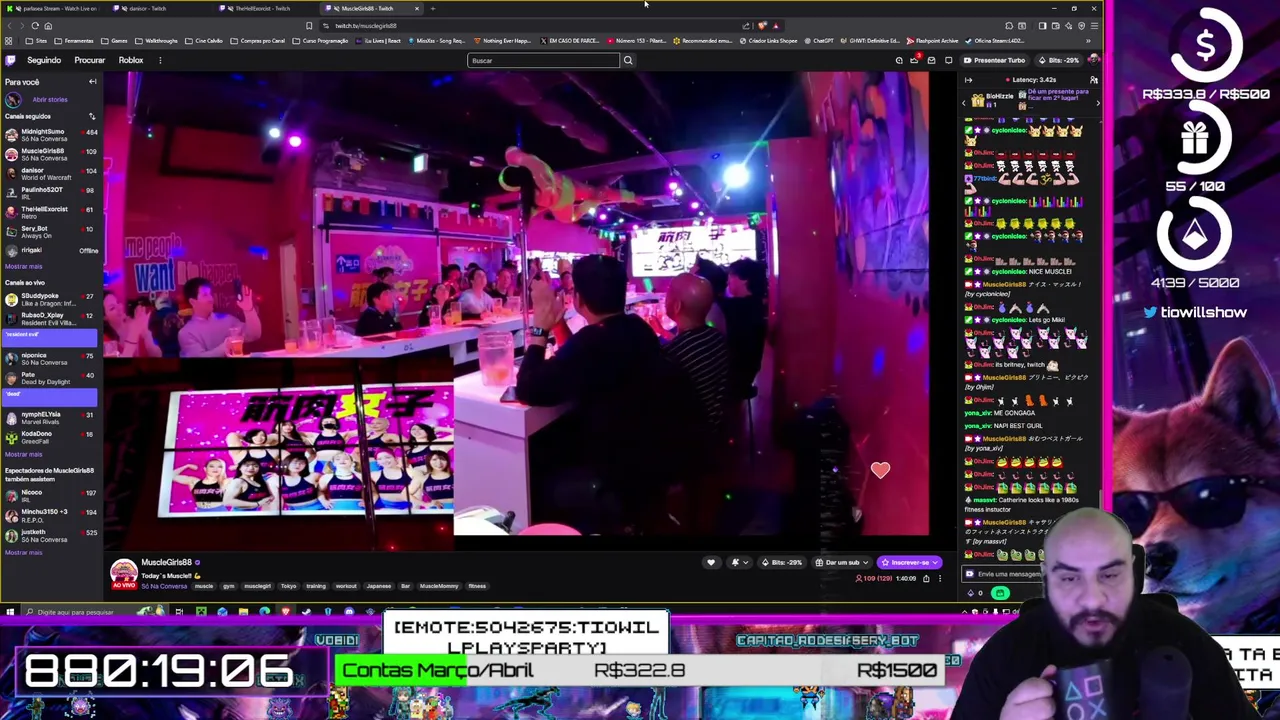Expand the bottom Mostrar mais link in sidebar
Screen dimensions: 1280x720
click(x=23, y=552)
